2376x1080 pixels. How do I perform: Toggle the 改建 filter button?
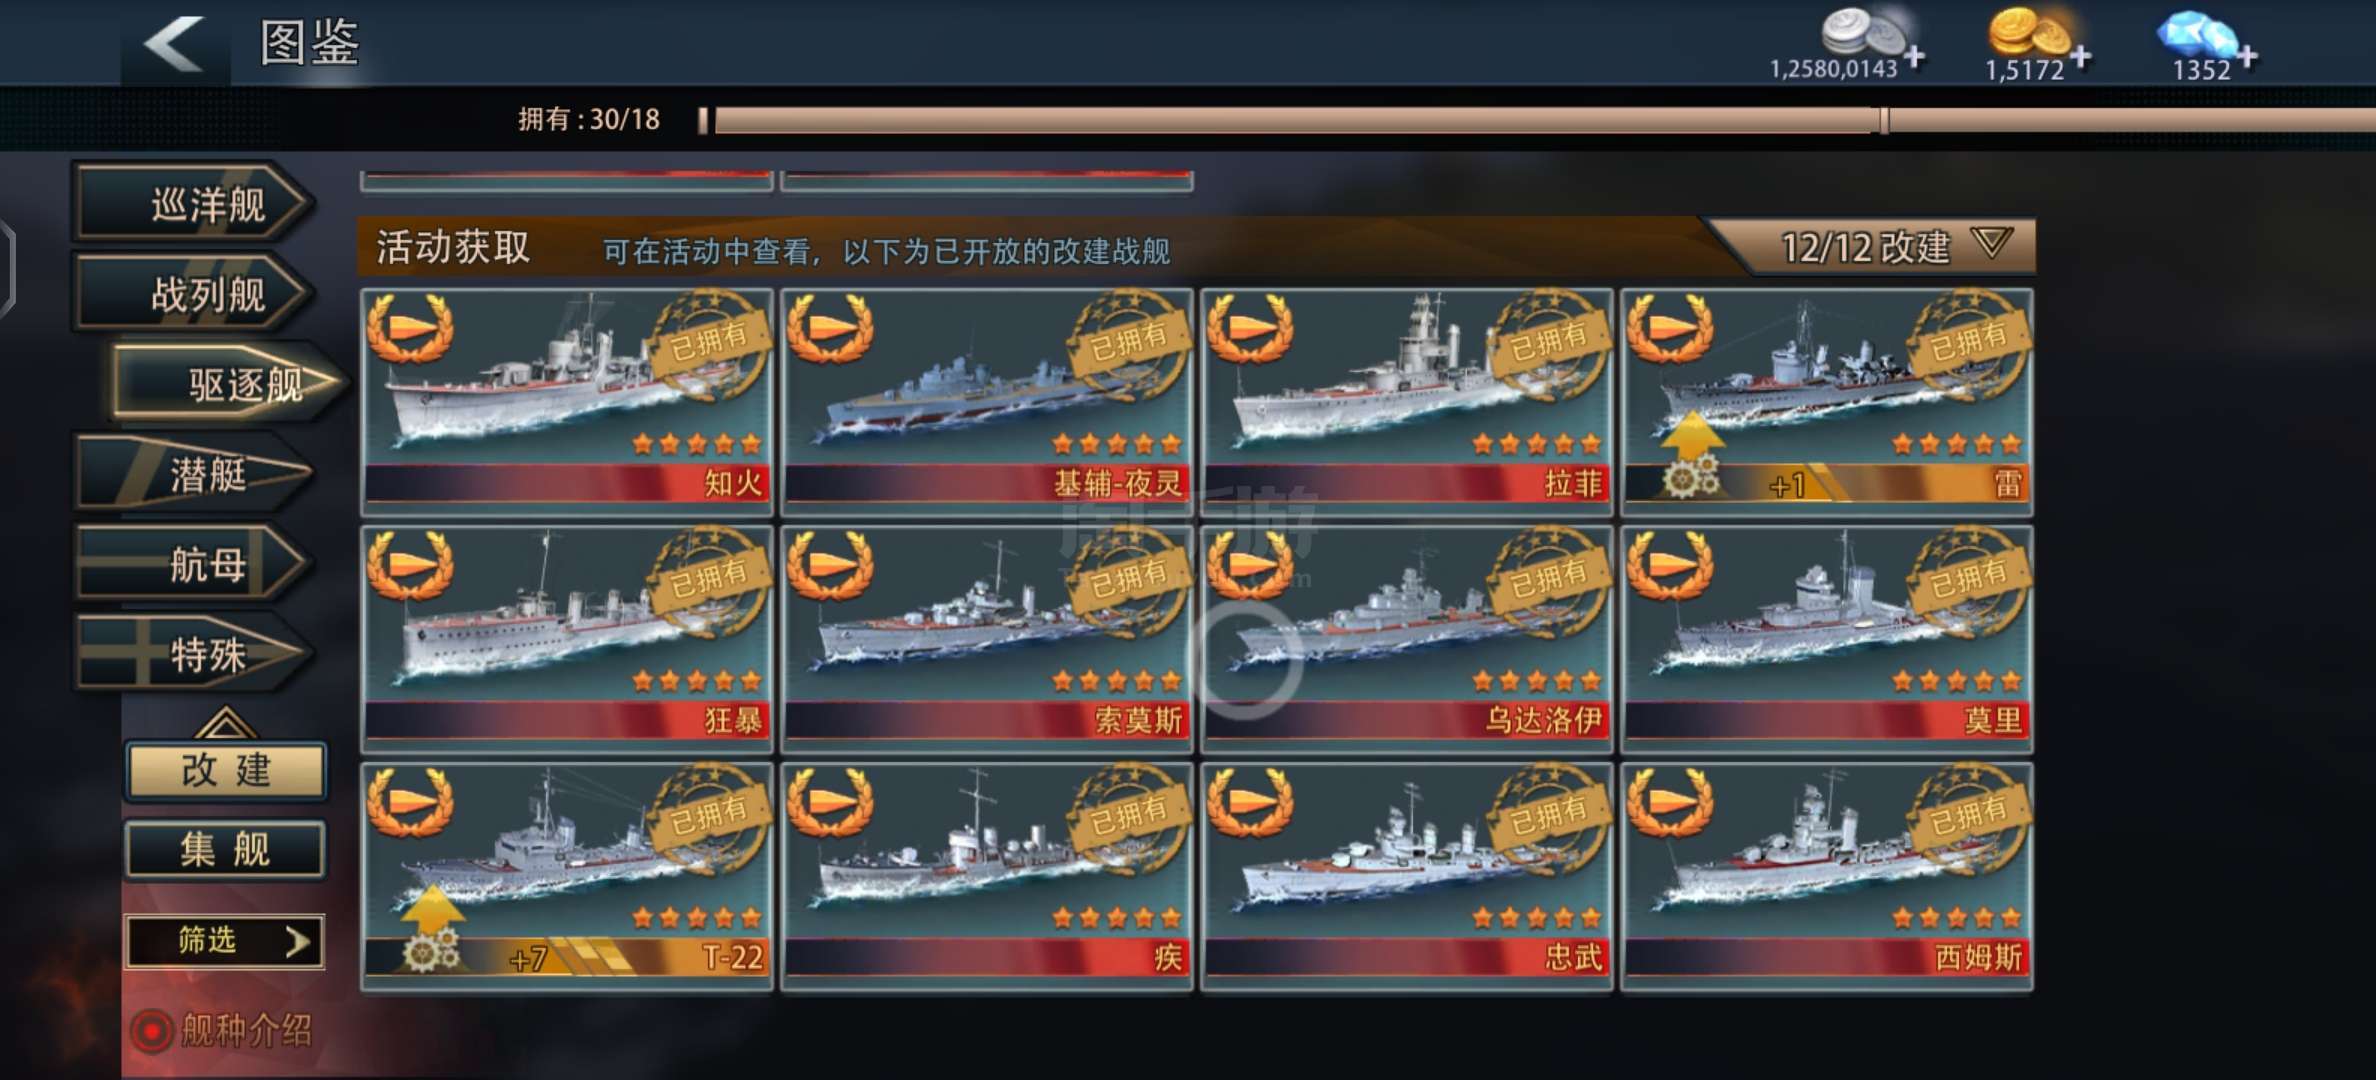click(226, 770)
